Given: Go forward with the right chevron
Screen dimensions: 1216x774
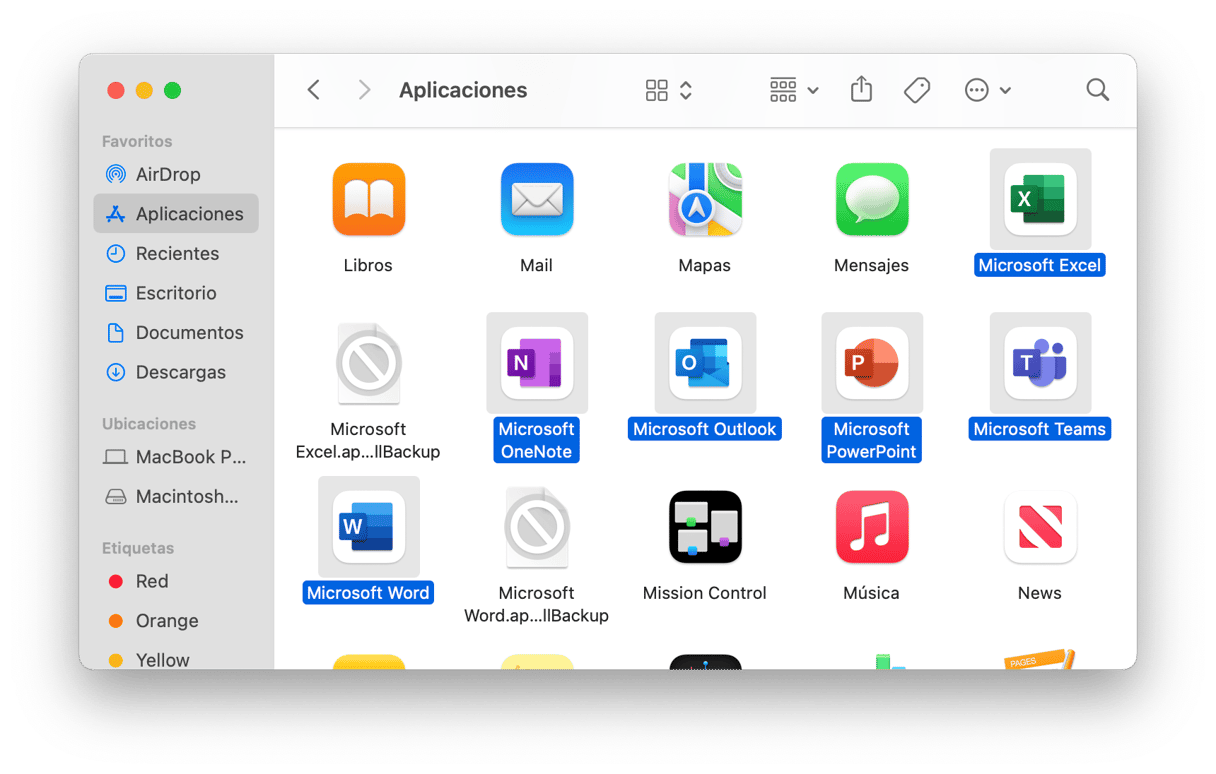Looking at the screenshot, I should click(364, 90).
